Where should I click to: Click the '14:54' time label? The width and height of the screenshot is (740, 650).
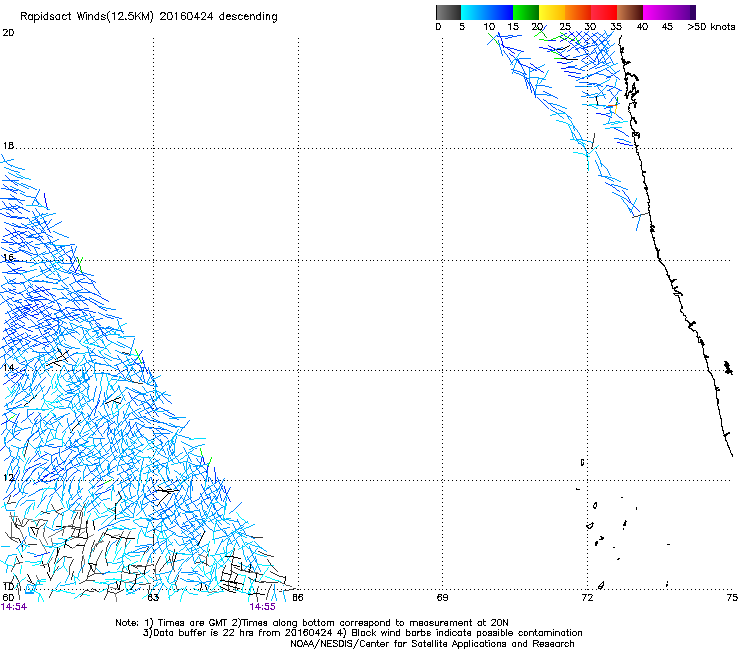(14, 607)
